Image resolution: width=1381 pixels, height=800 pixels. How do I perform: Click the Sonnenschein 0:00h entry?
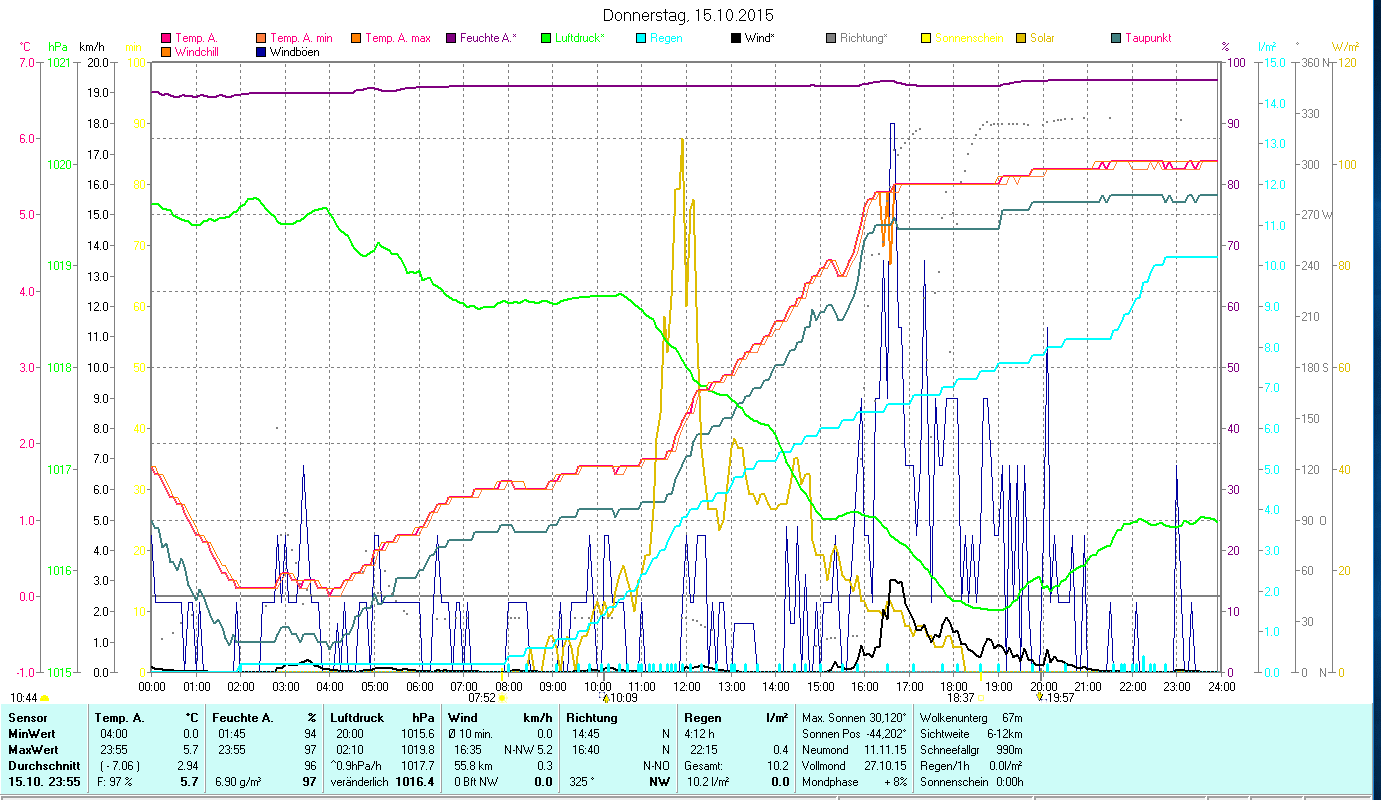tap(971, 782)
